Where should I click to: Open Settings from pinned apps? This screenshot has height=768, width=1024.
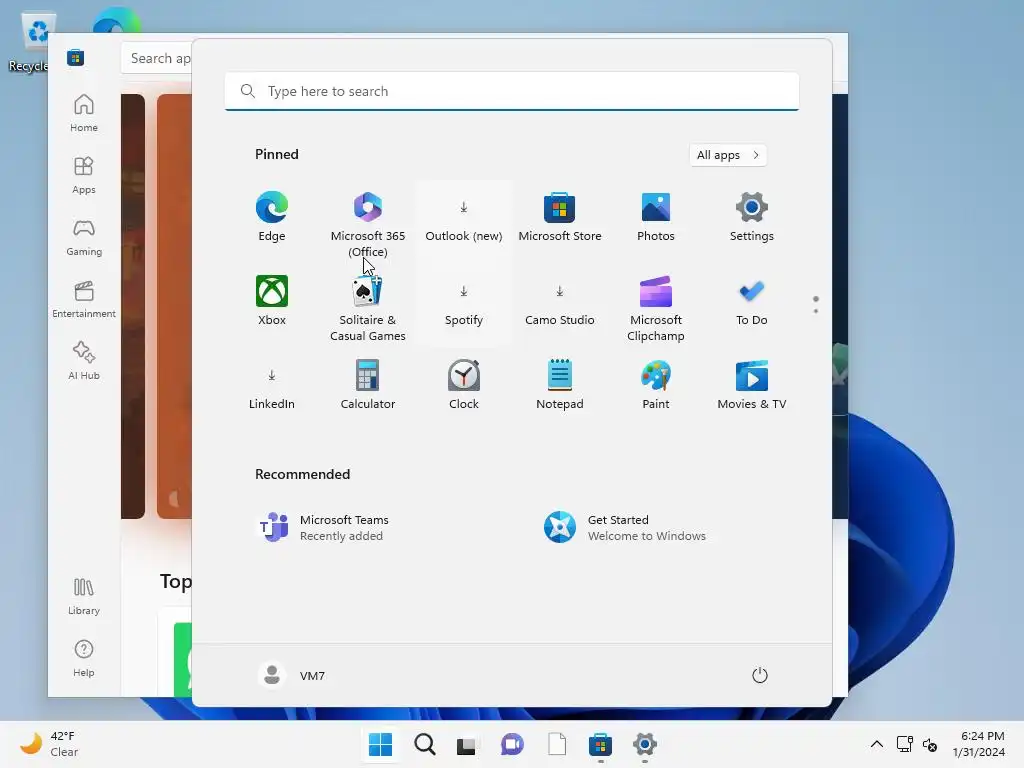(x=752, y=217)
